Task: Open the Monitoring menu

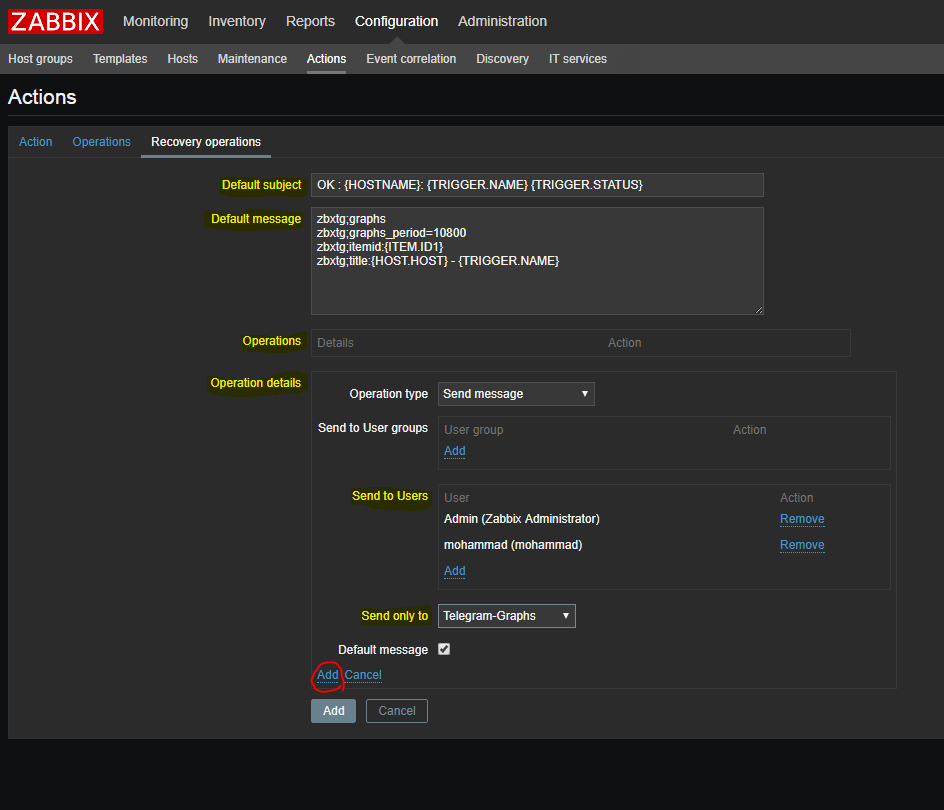Action: pos(155,21)
